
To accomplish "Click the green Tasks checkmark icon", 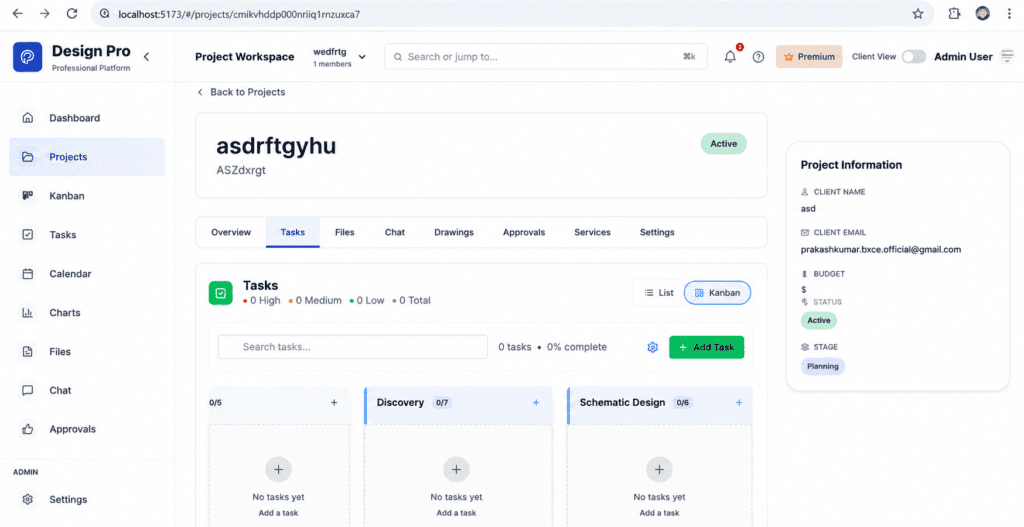I will (x=221, y=293).
